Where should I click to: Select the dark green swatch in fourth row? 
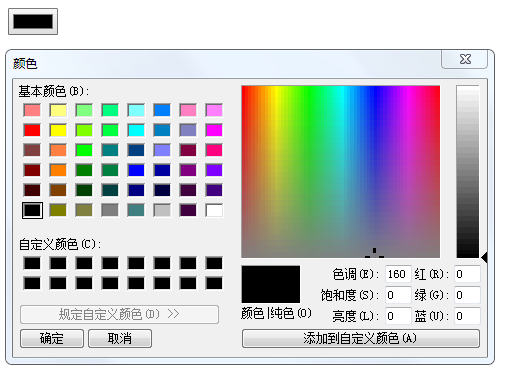click(84, 170)
